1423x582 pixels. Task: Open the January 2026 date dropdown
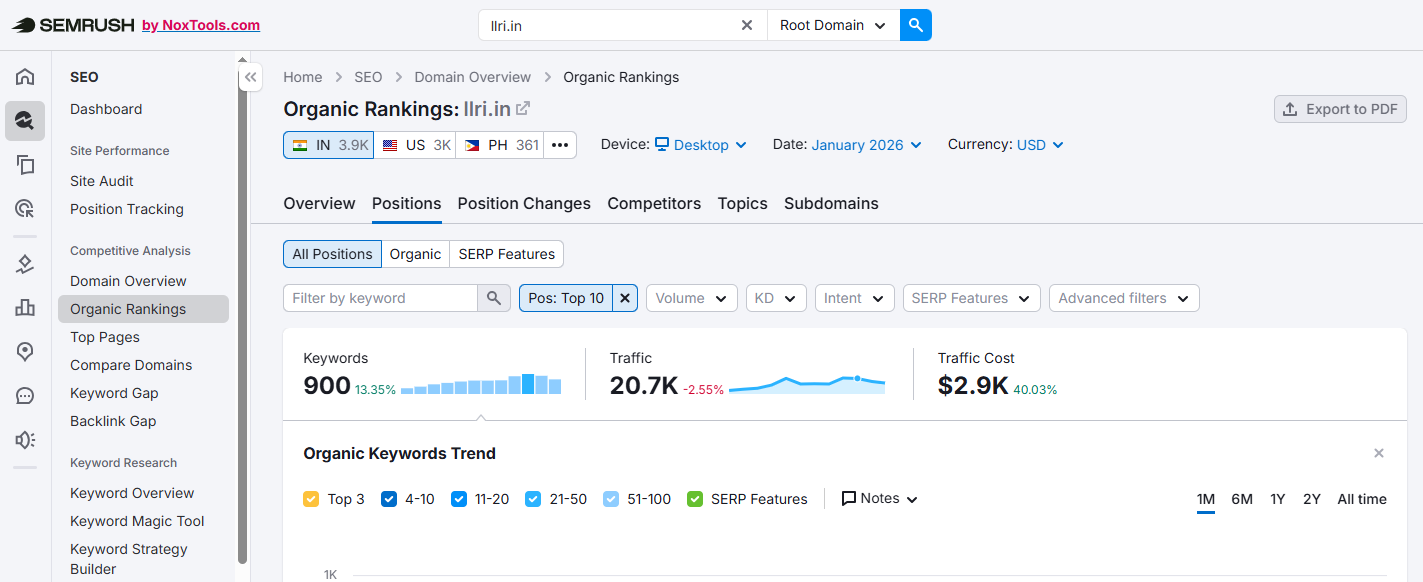866,145
